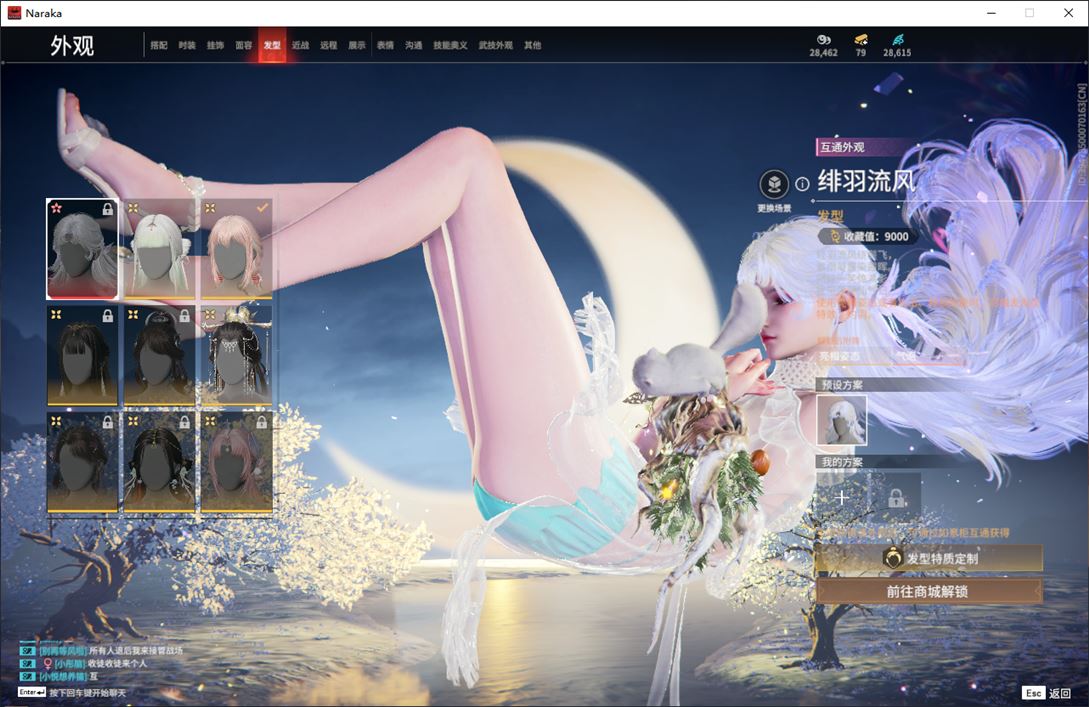The width and height of the screenshot is (1089, 707).
Task: Click the 外观 page title
Action: click(x=72, y=45)
